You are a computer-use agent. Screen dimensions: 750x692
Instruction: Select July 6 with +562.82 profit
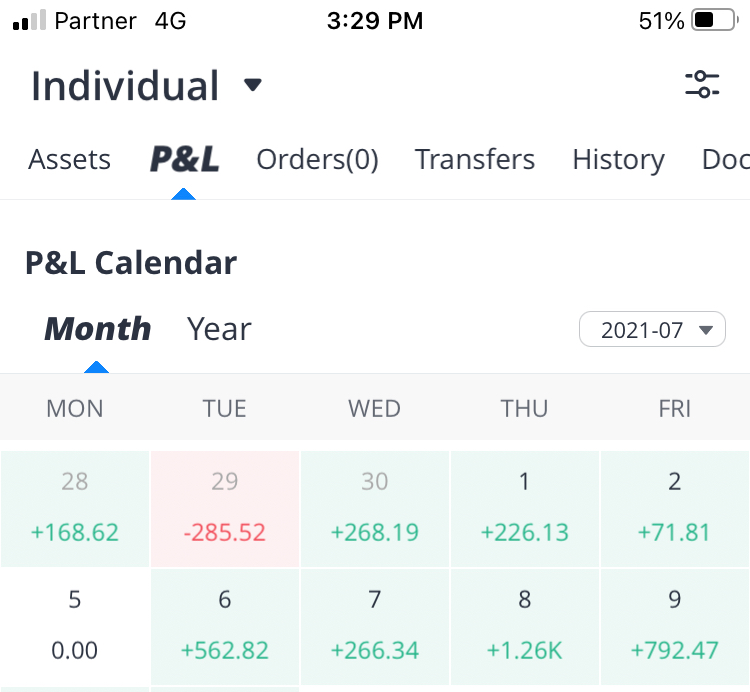pyautogui.click(x=225, y=627)
